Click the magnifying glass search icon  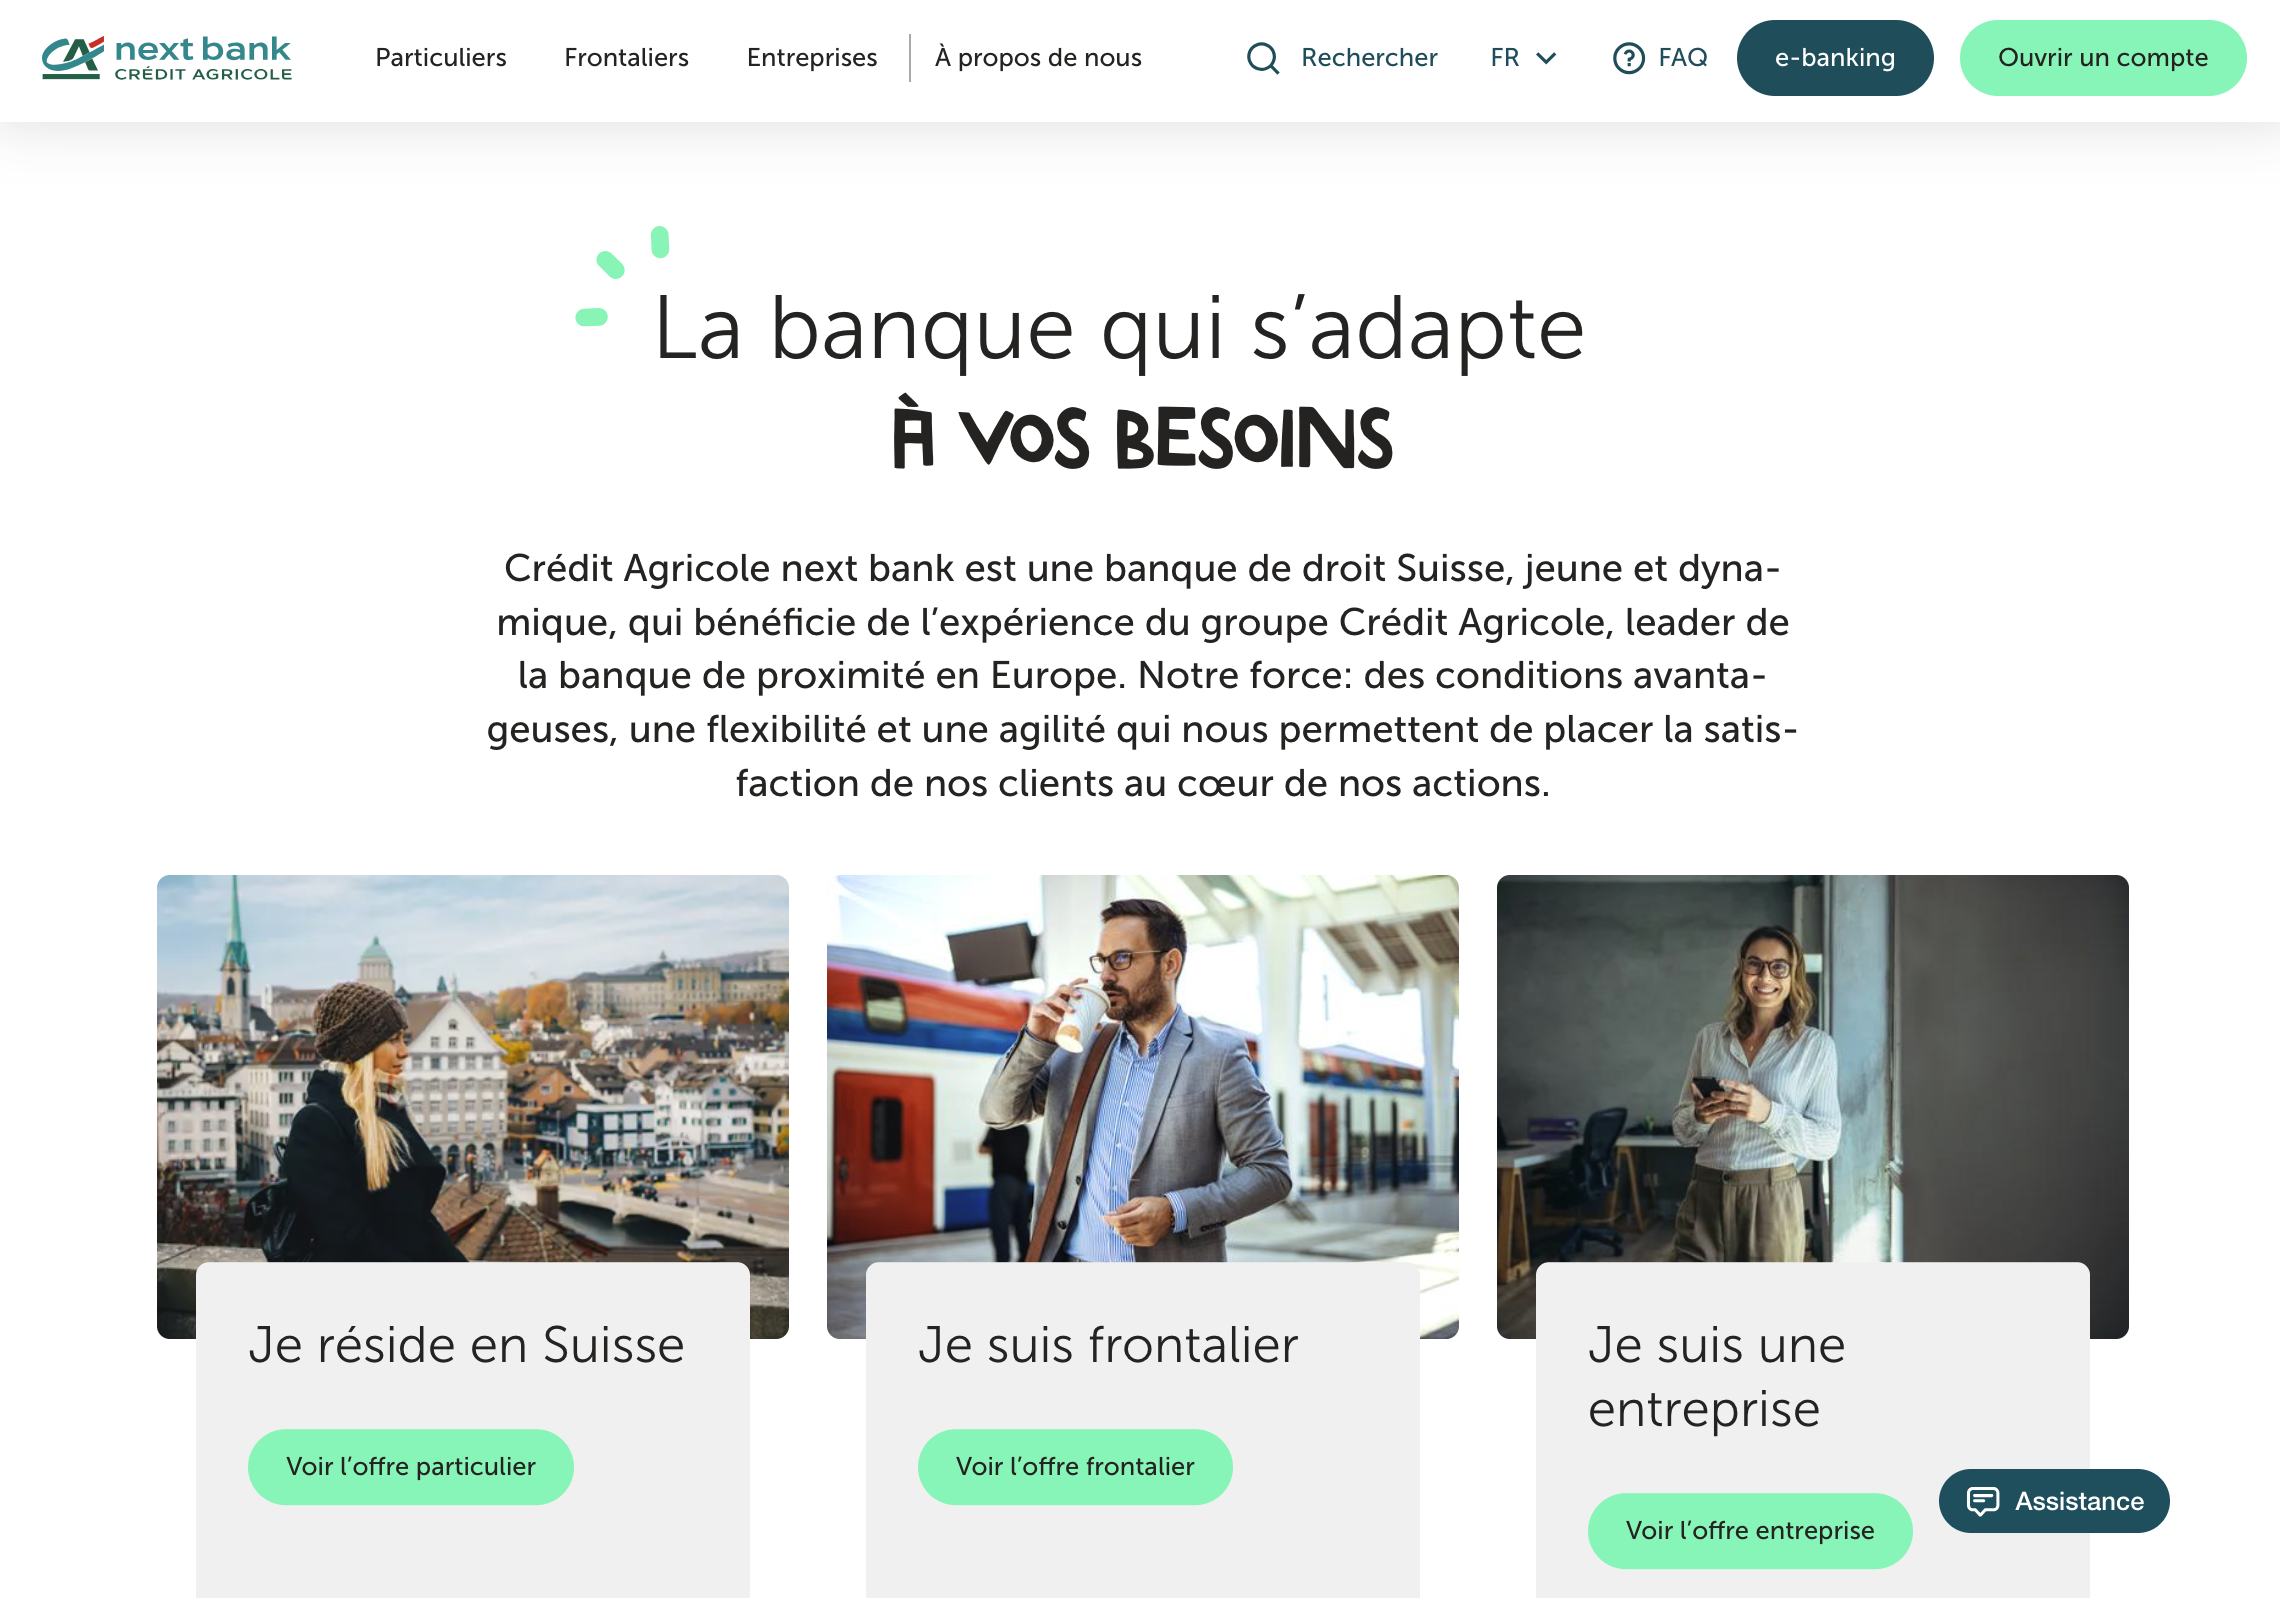[x=1263, y=58]
